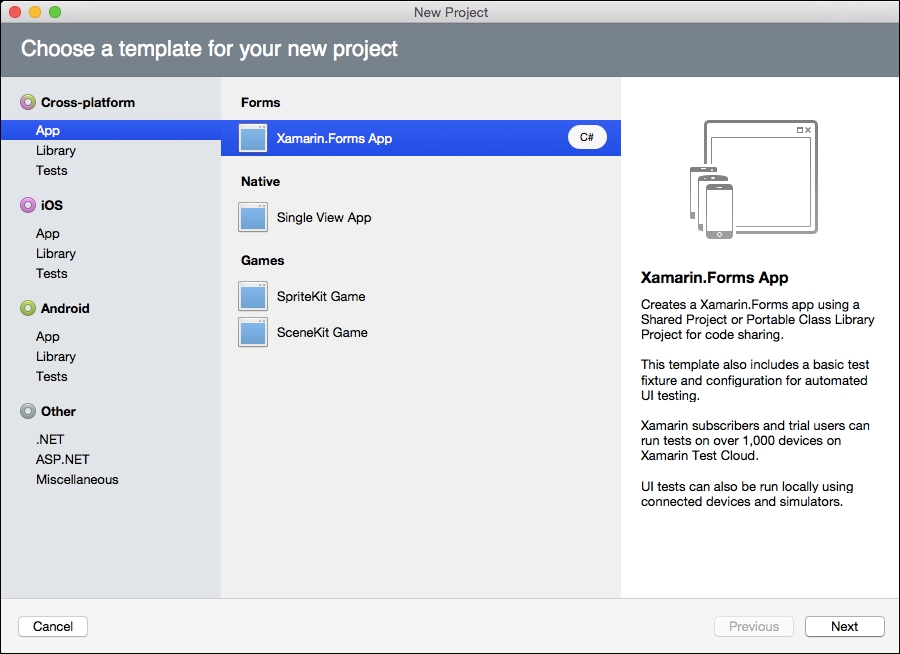The height and width of the screenshot is (654, 900).
Task: Click the Cancel button
Action: pyautogui.click(x=53, y=626)
